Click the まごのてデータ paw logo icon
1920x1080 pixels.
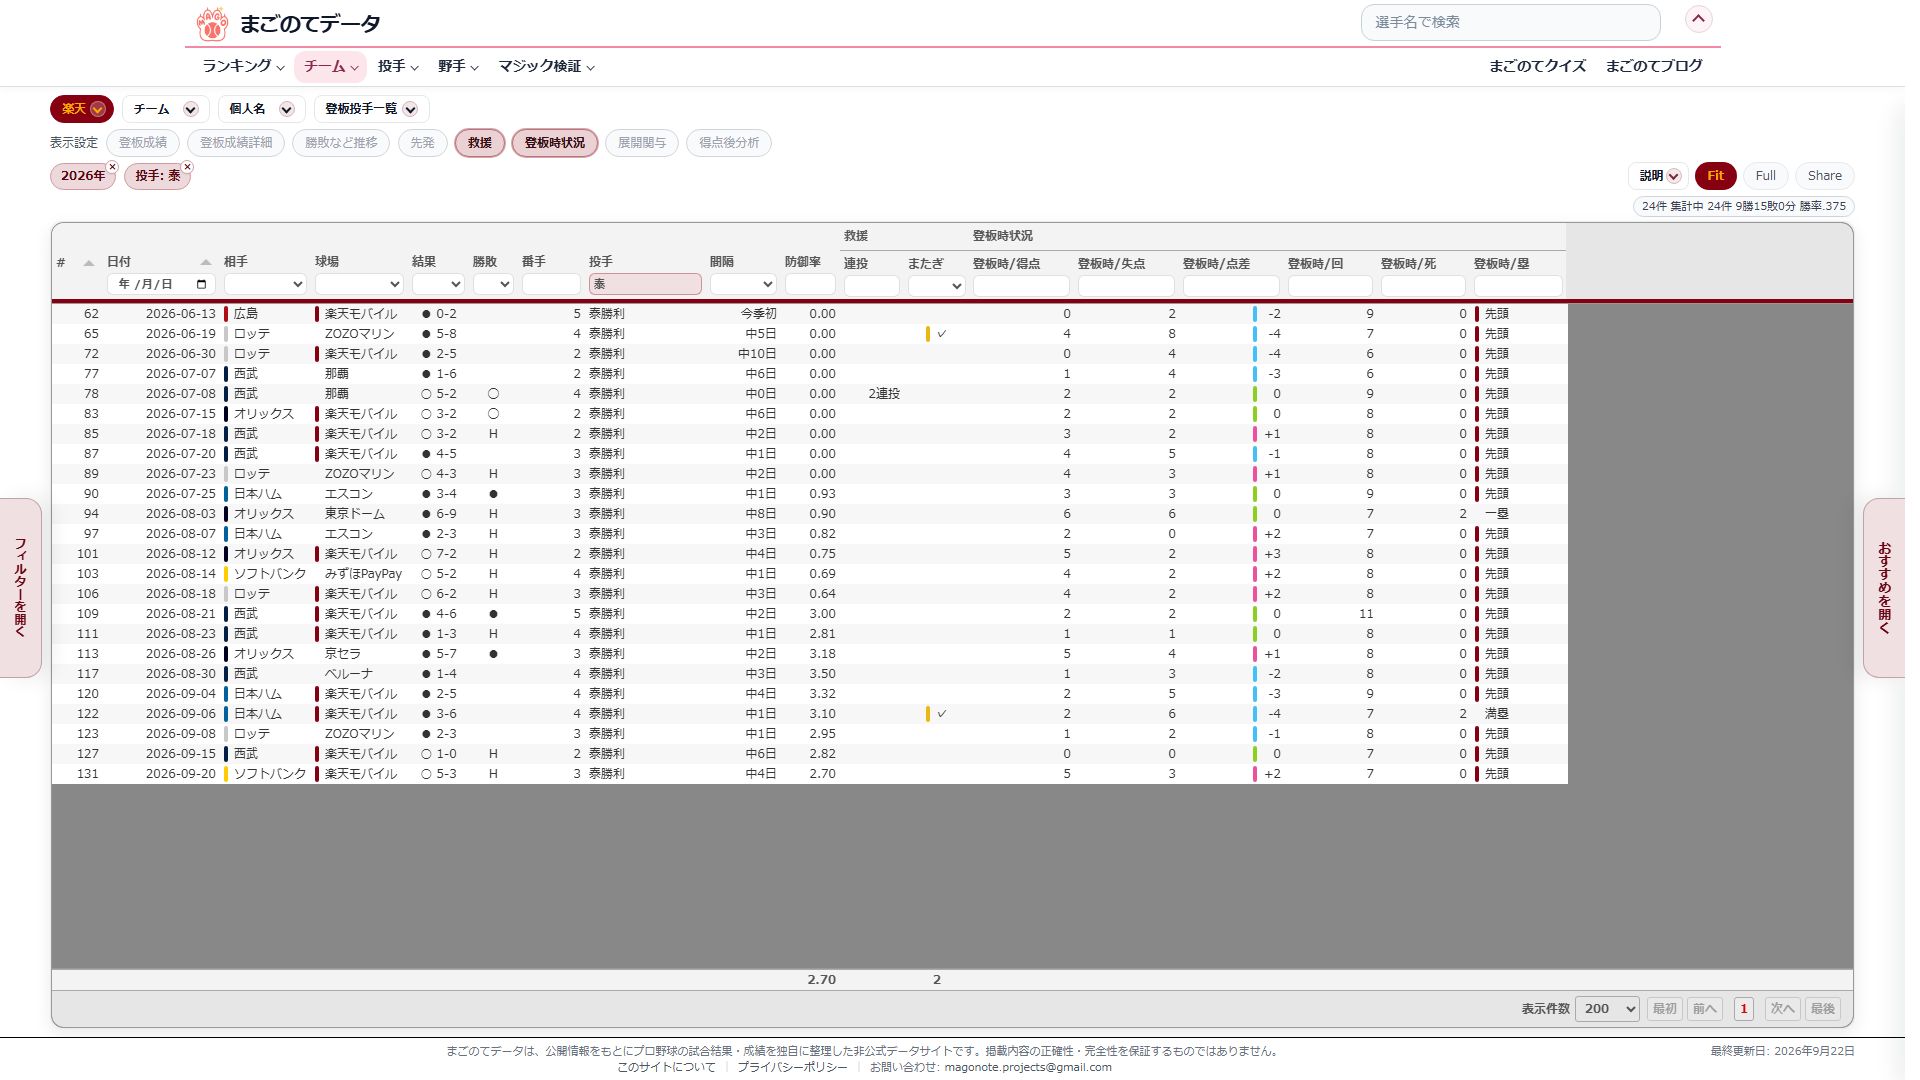point(212,24)
